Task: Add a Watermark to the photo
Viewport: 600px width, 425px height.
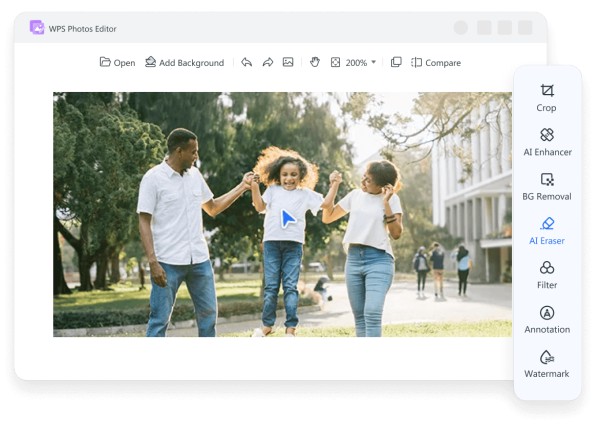Action: pyautogui.click(x=547, y=363)
